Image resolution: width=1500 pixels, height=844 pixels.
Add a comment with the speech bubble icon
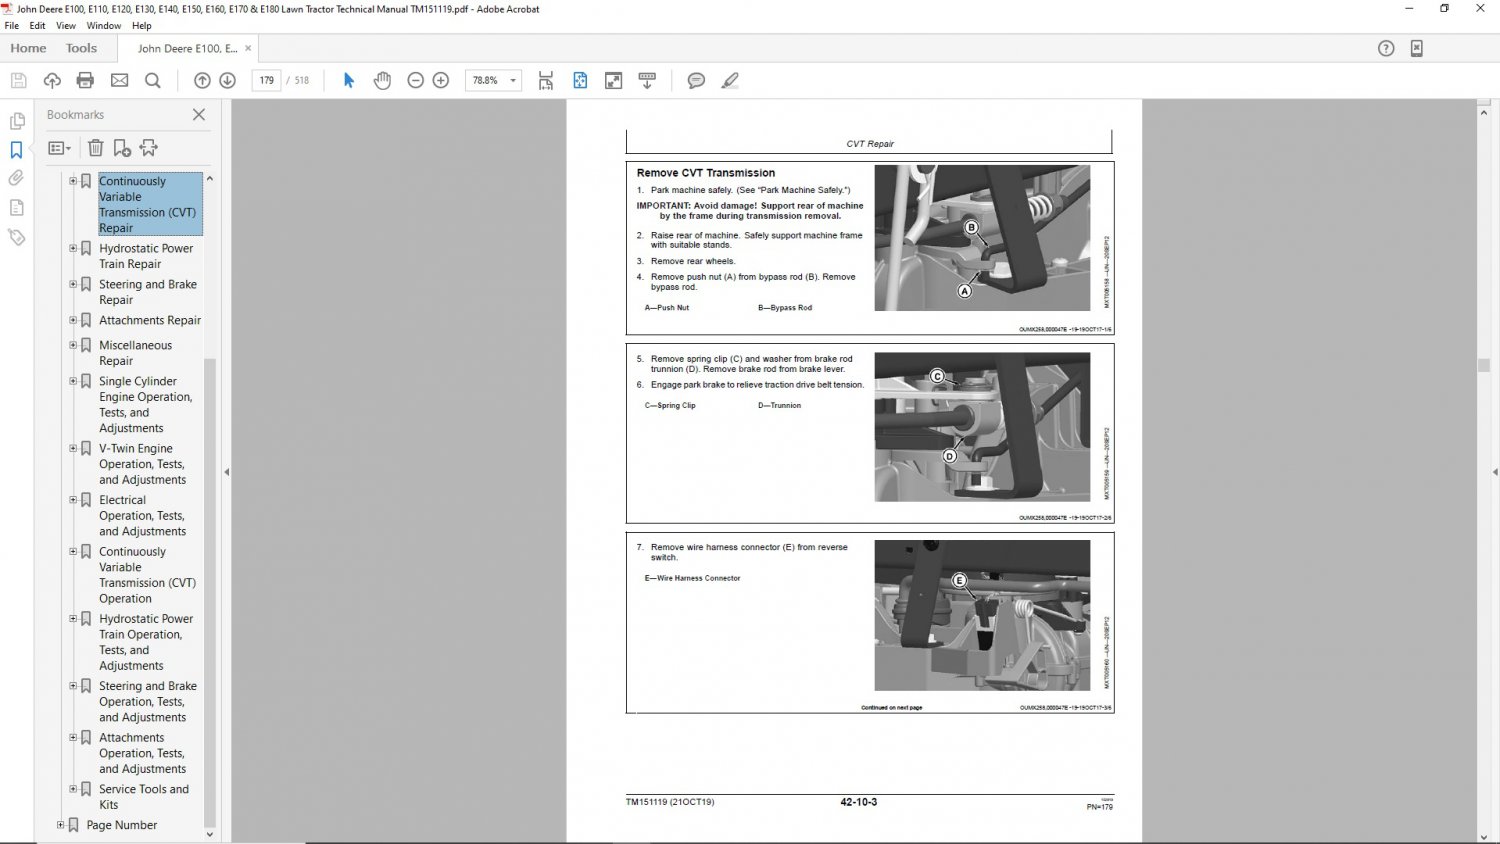(x=697, y=81)
